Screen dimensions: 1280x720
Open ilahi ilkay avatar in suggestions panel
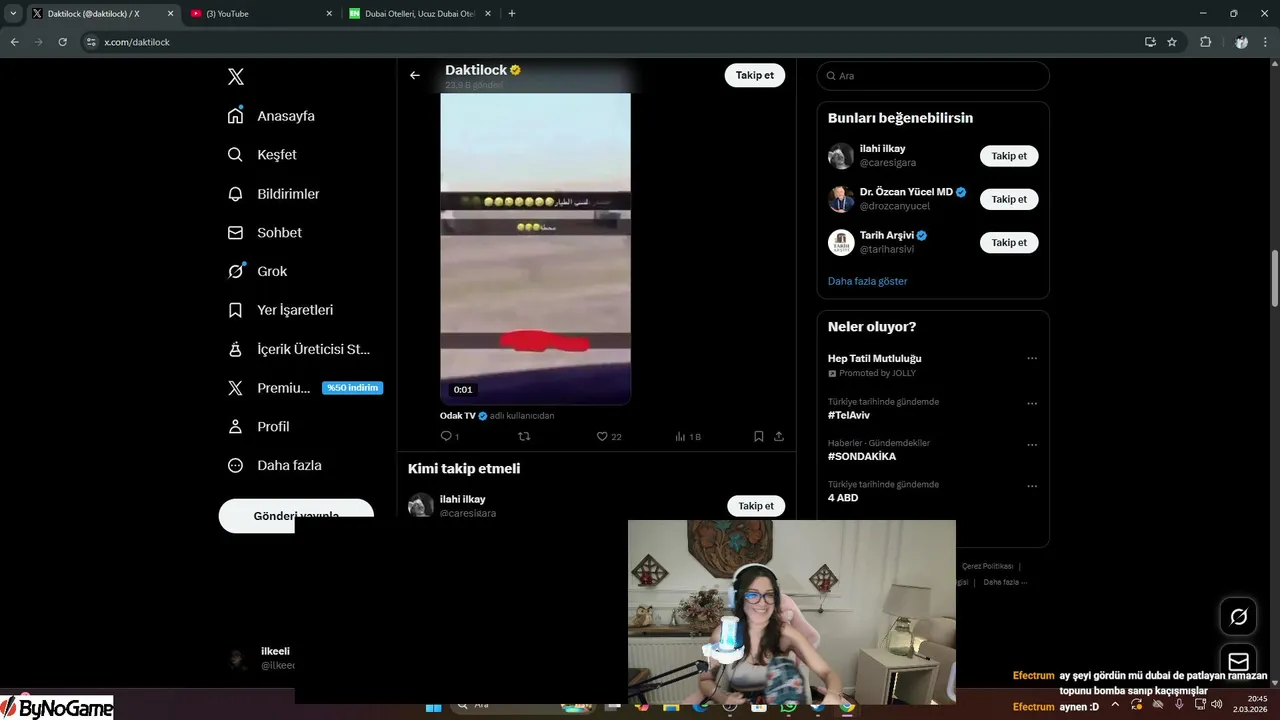point(841,156)
